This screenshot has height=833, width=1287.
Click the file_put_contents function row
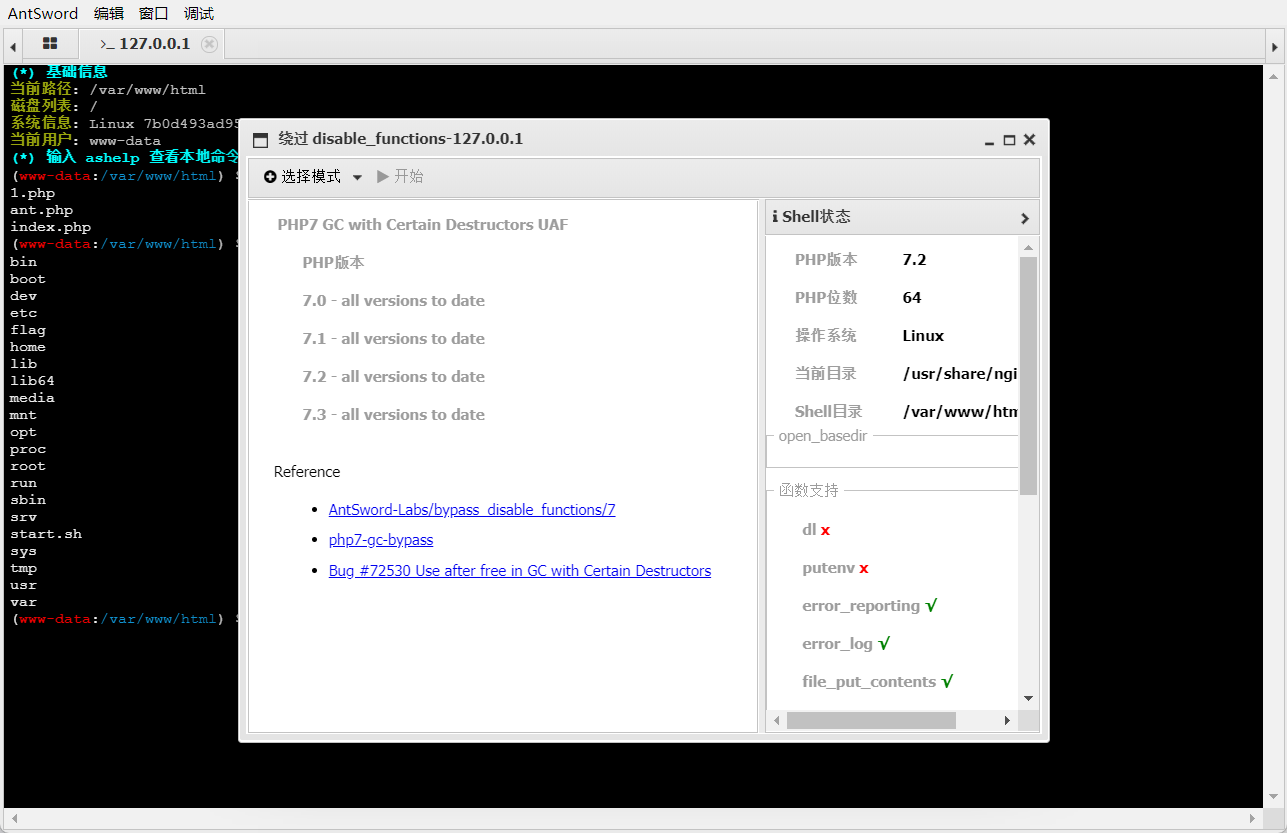pyautogui.click(x=878, y=682)
